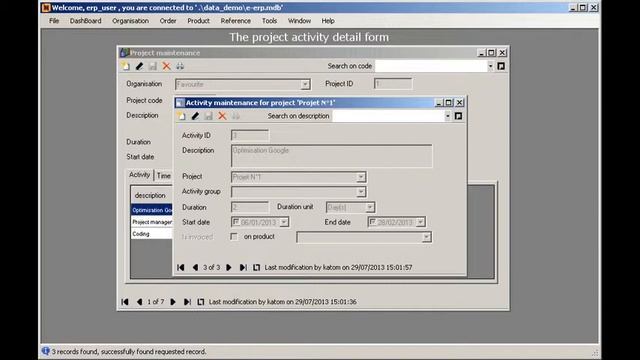Open the Reference menu
The image size is (640, 360).
click(236, 21)
